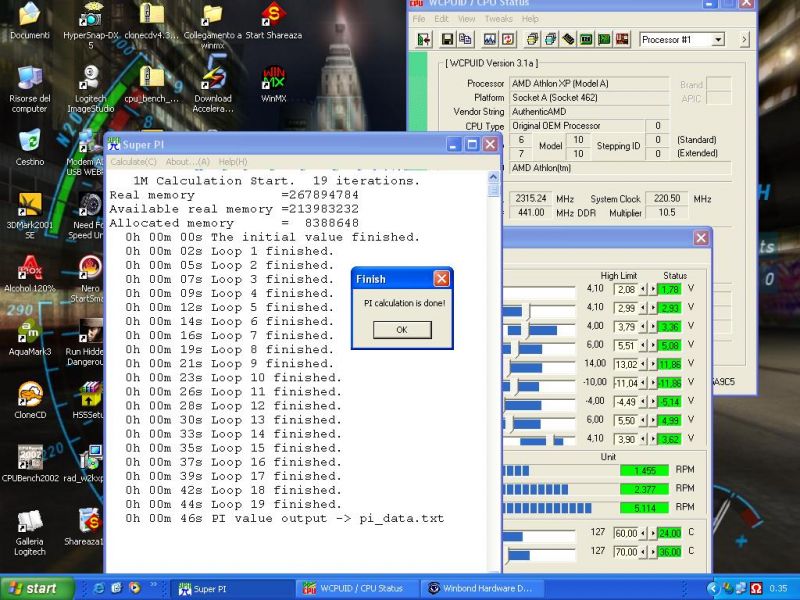This screenshot has width=800, height=600.
Task: Increase the 70,00 temperature limit with right arrow
Action: tap(653, 552)
